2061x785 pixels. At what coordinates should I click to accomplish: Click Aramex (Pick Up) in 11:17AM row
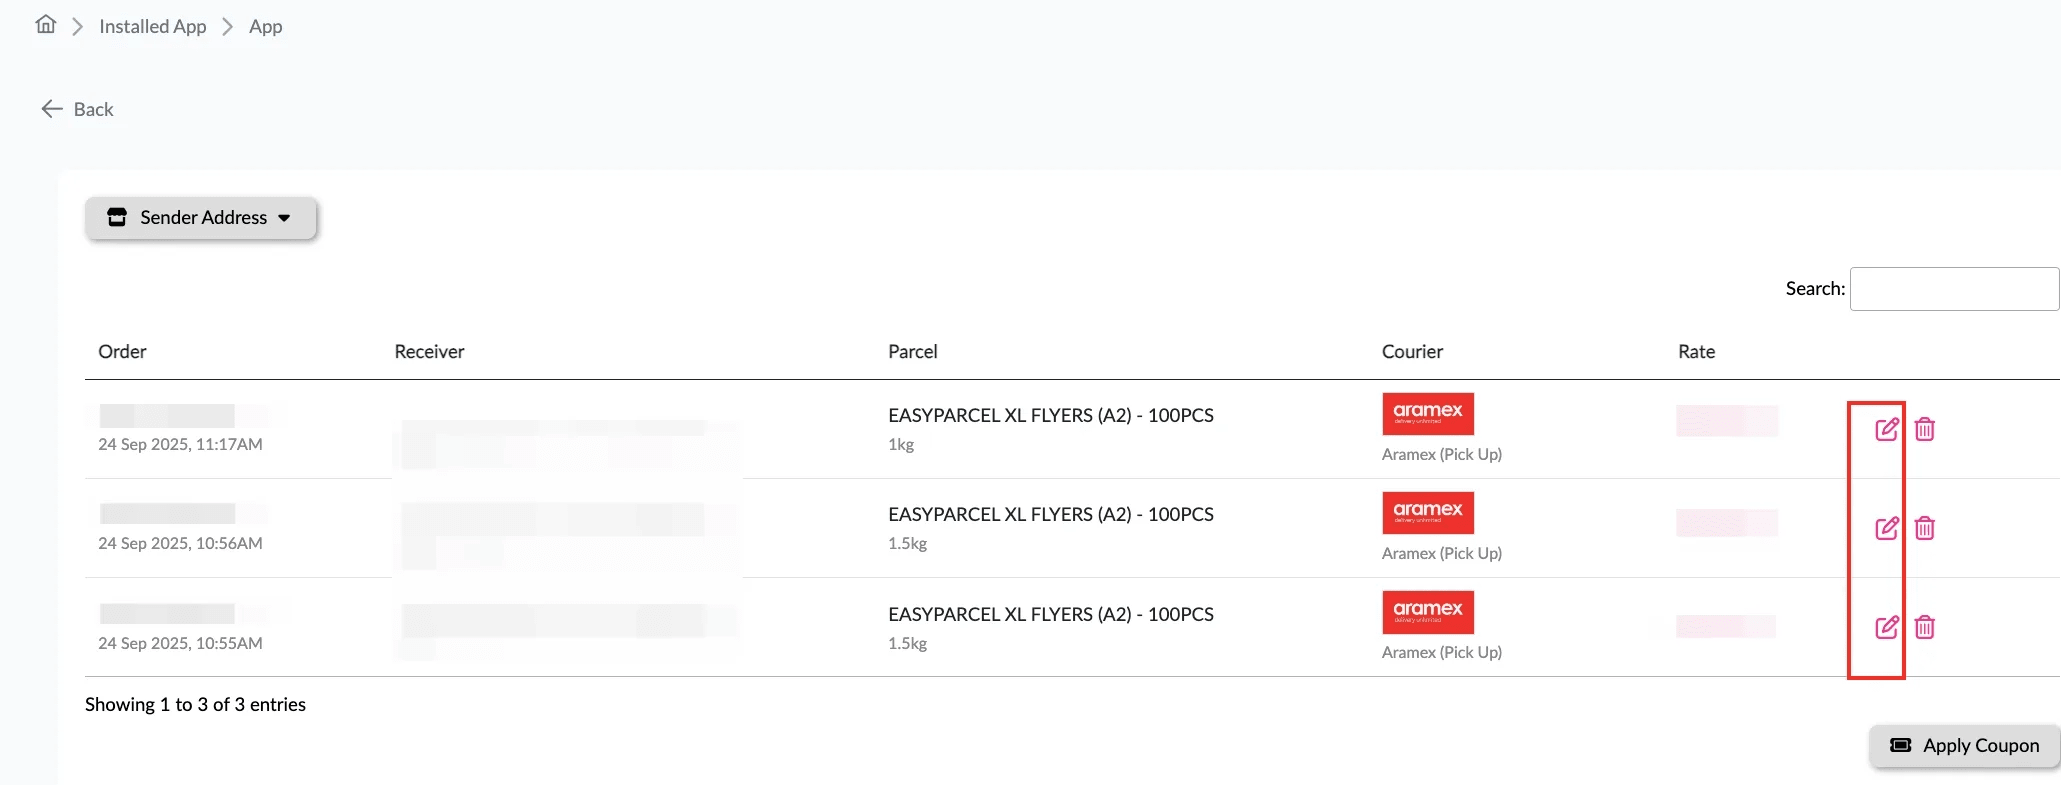(x=1441, y=454)
